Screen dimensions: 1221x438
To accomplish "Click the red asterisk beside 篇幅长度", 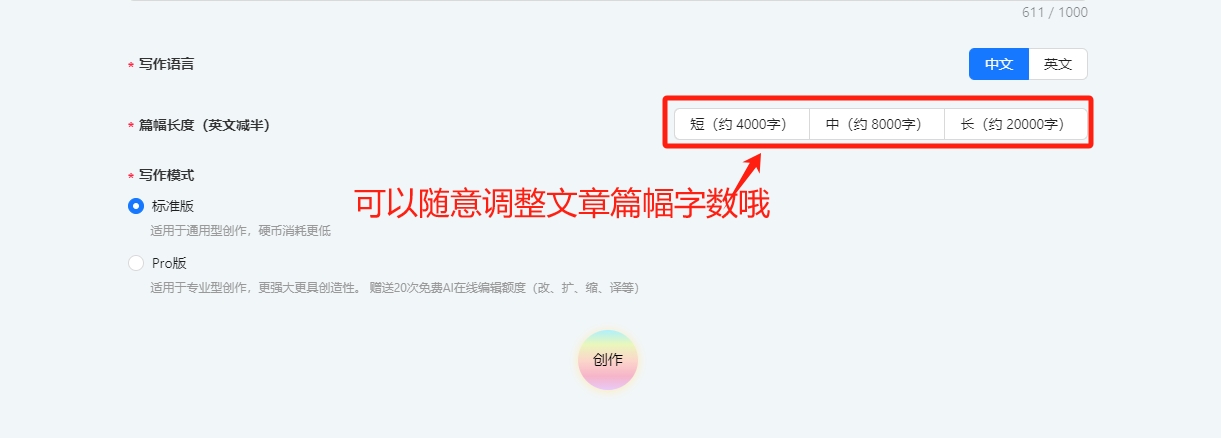I will tap(130, 127).
